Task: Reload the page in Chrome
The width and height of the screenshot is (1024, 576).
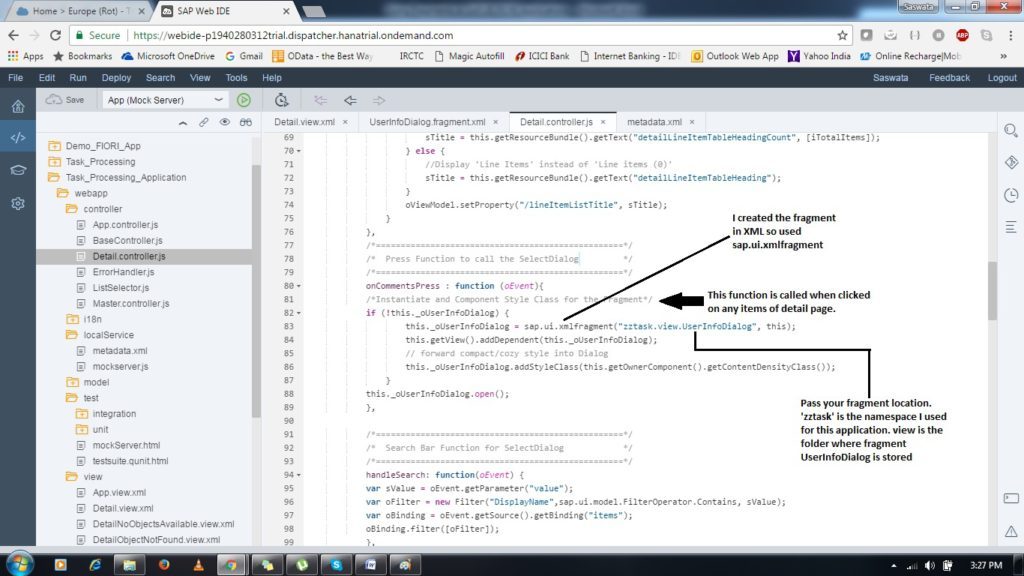Action: 56,35
